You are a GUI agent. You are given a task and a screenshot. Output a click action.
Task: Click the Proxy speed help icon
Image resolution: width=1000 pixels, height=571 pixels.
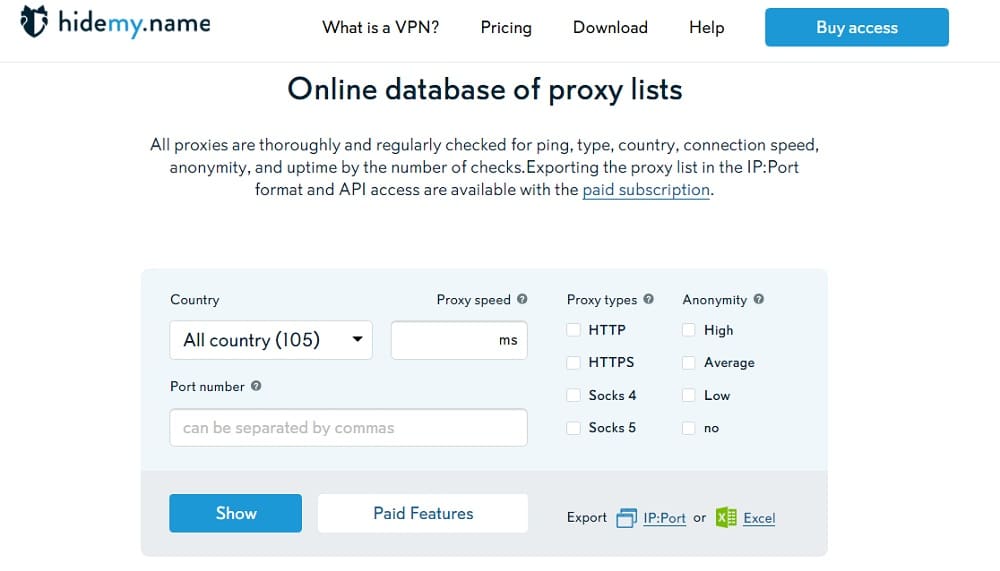click(522, 299)
